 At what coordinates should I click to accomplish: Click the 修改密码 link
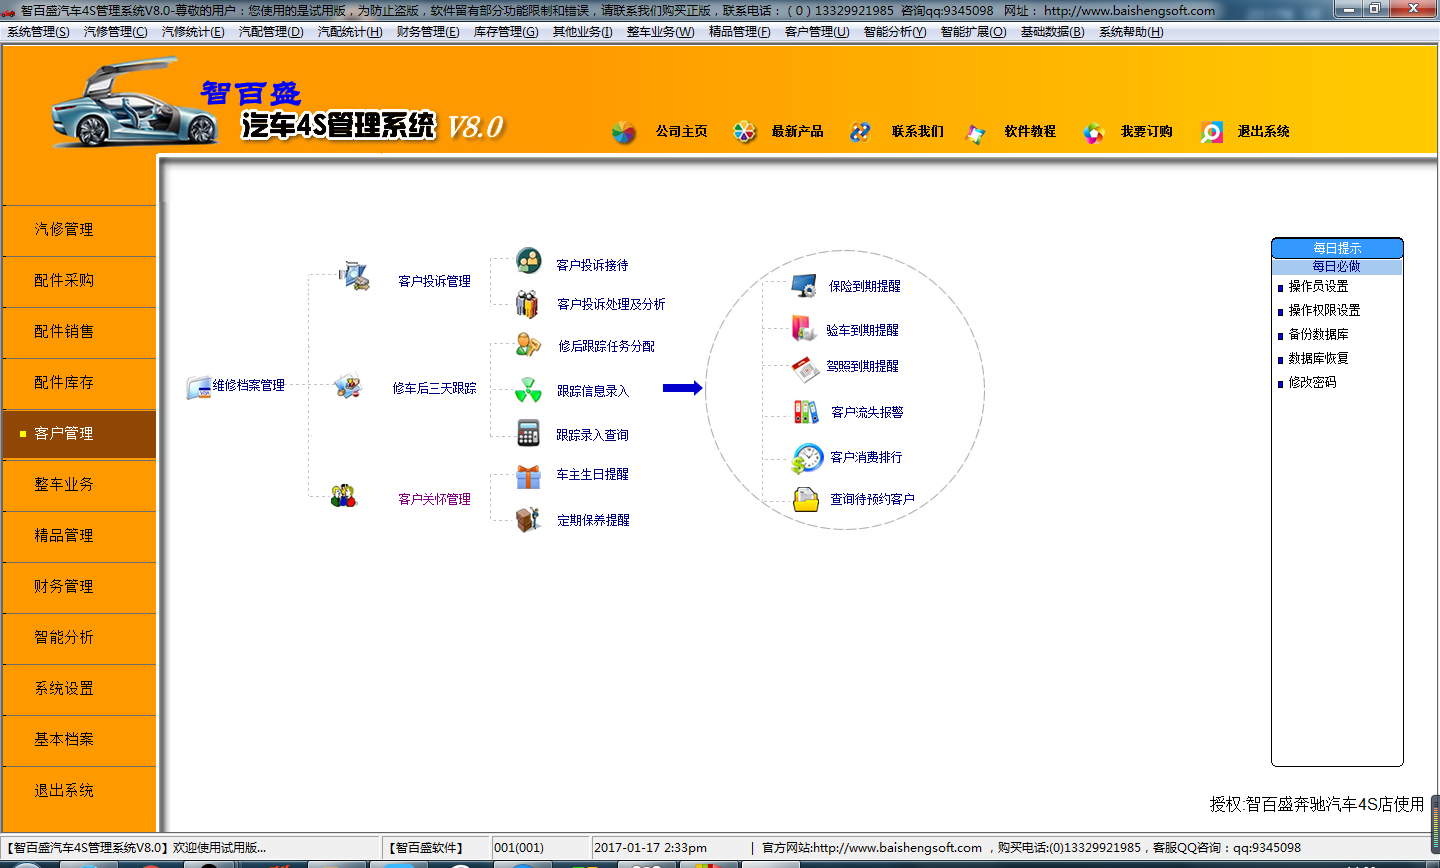1312,383
